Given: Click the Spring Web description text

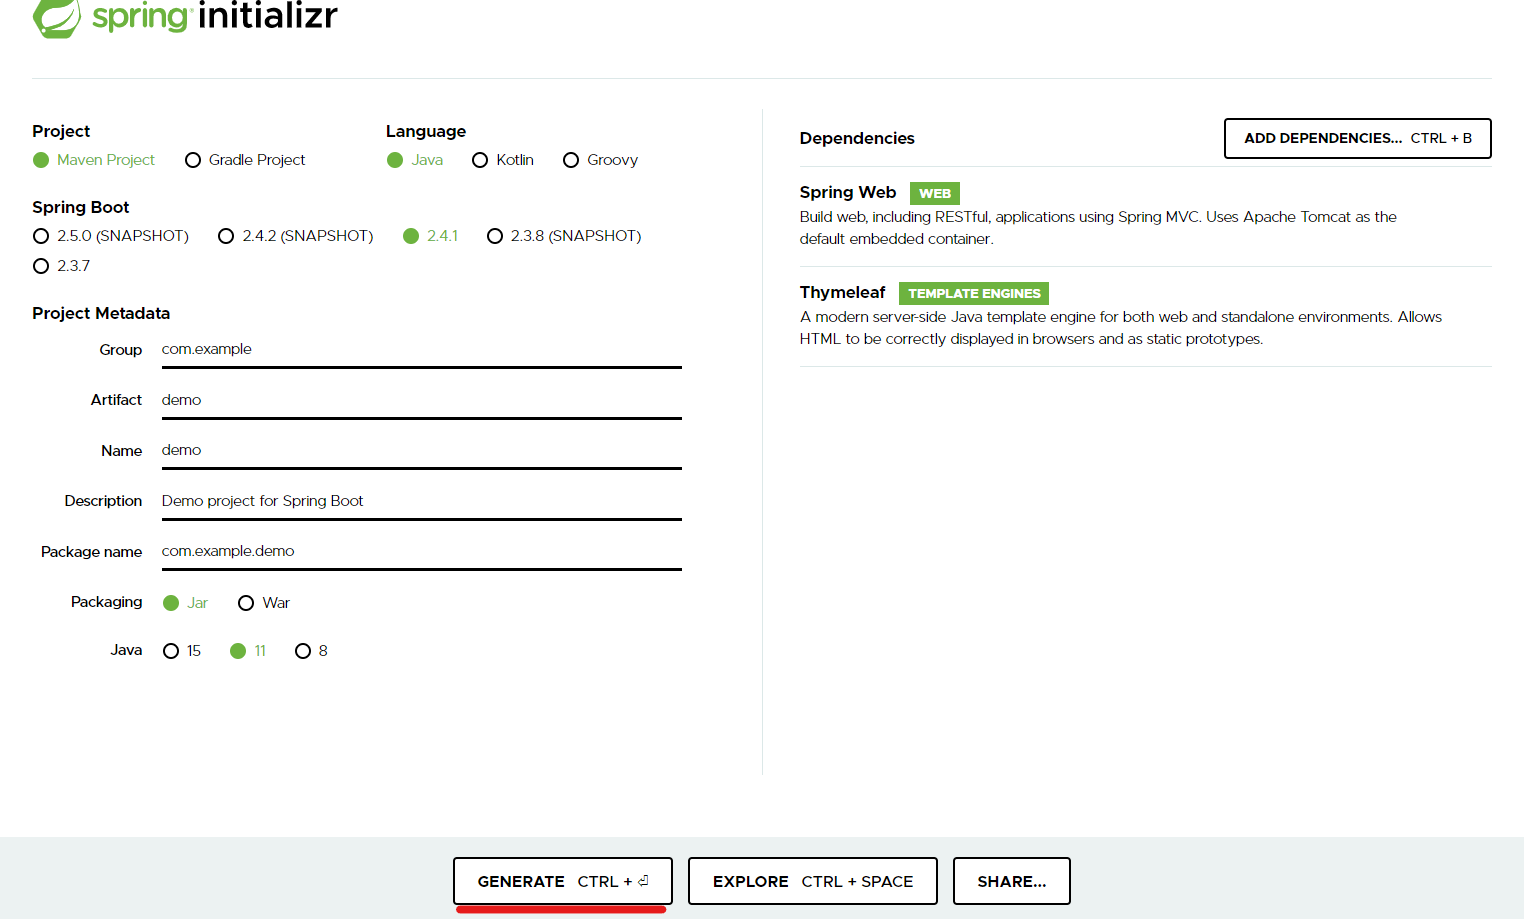Looking at the screenshot, I should click(x=1098, y=228).
